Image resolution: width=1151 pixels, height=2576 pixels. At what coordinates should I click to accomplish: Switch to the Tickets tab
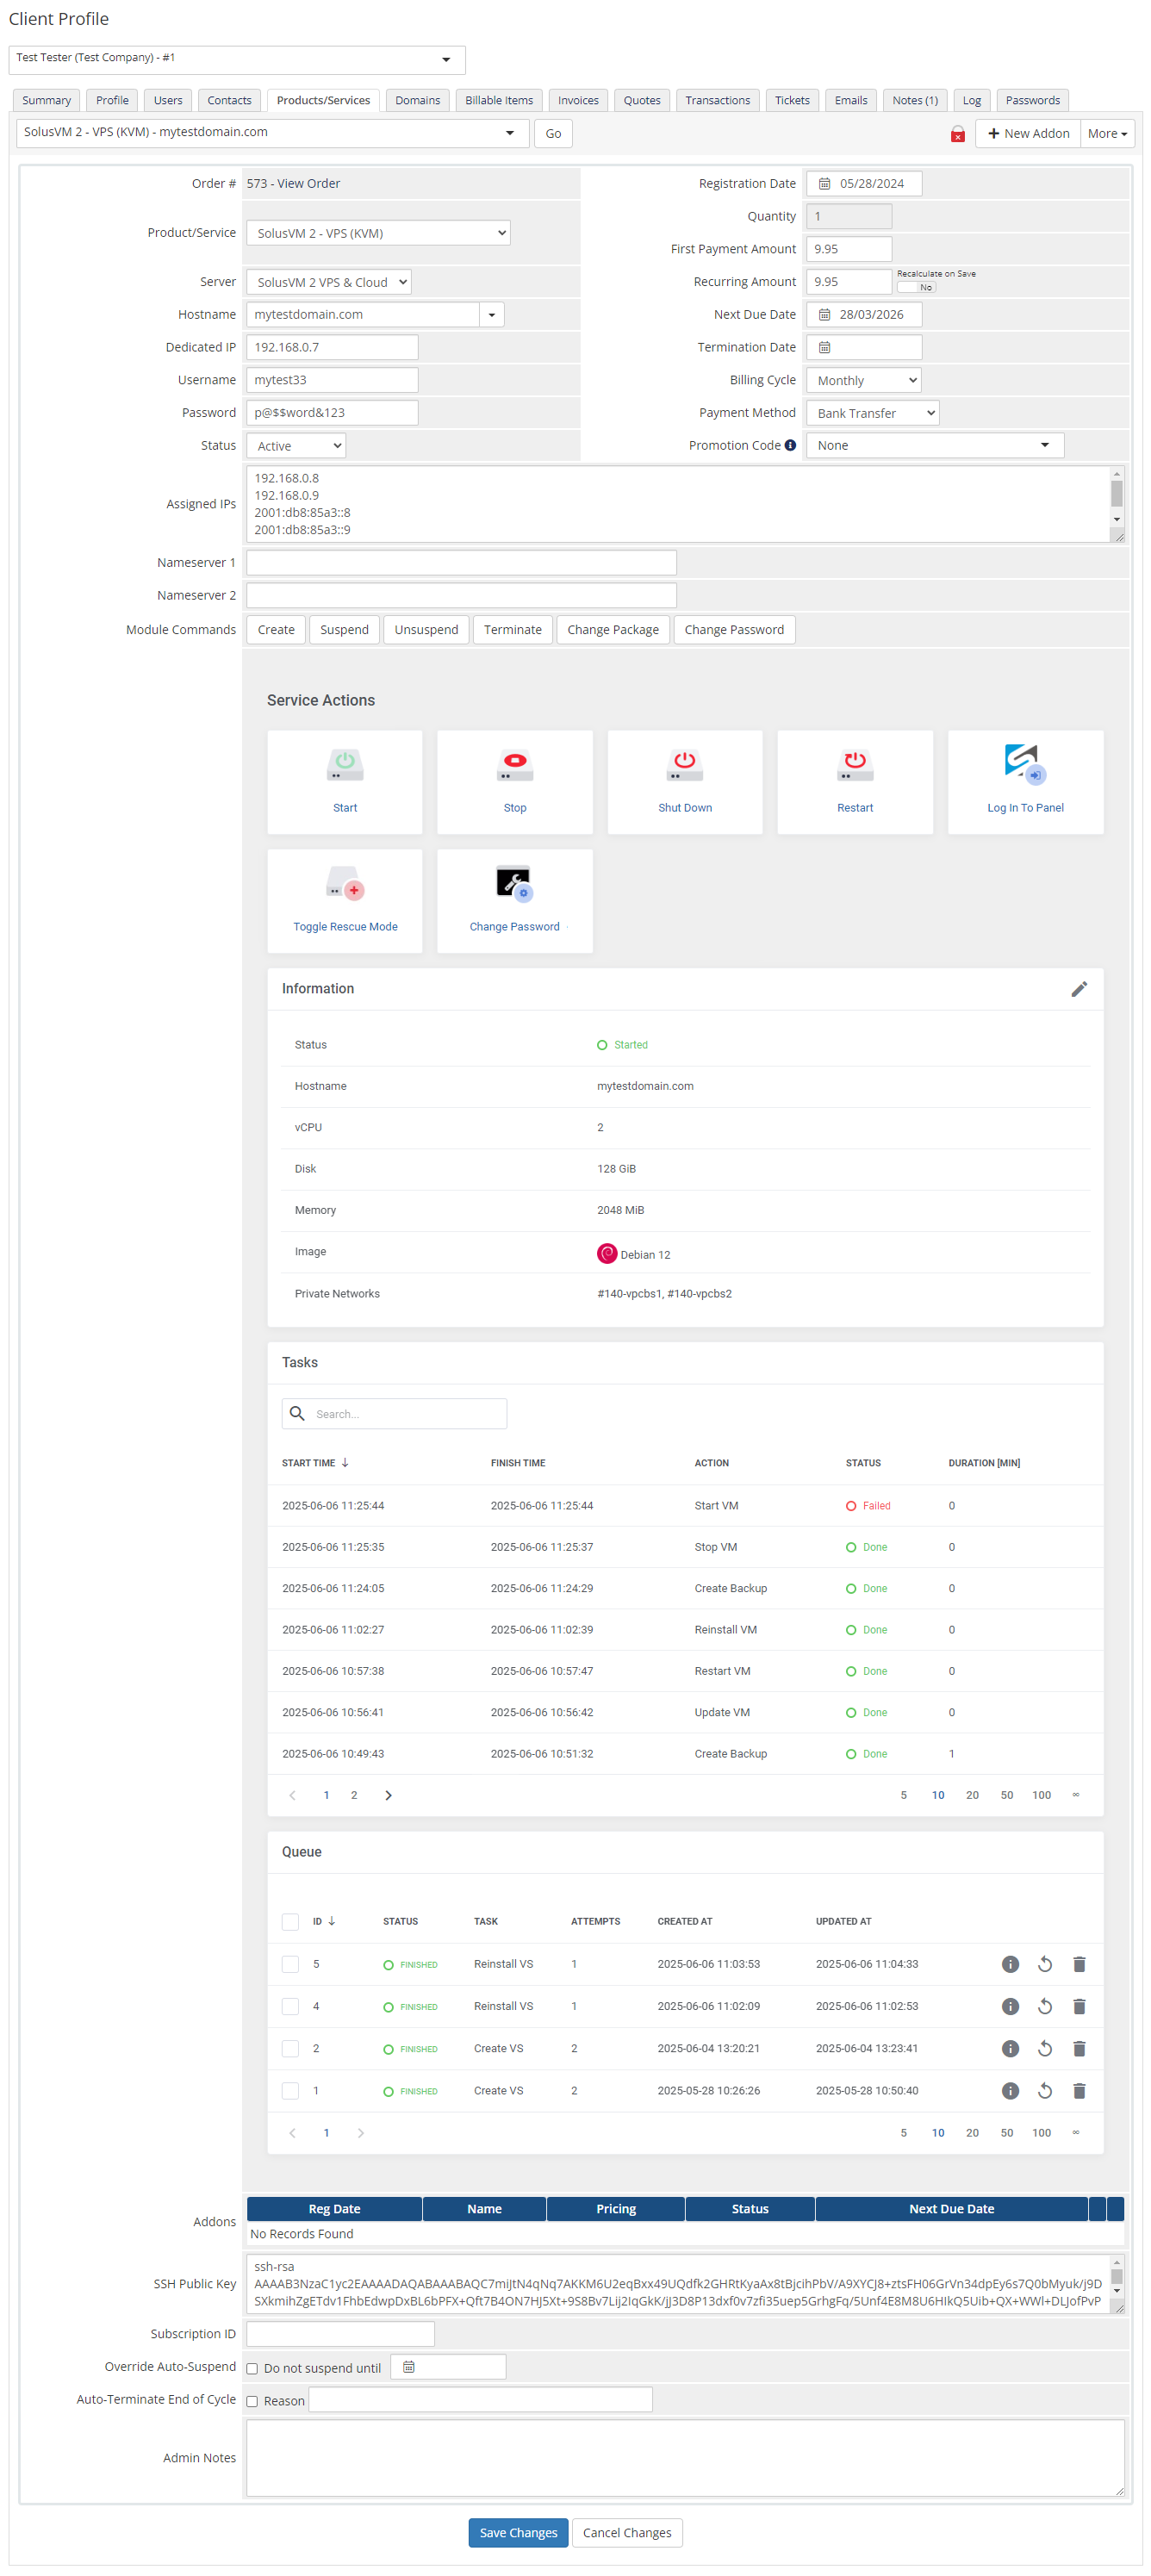(x=792, y=100)
